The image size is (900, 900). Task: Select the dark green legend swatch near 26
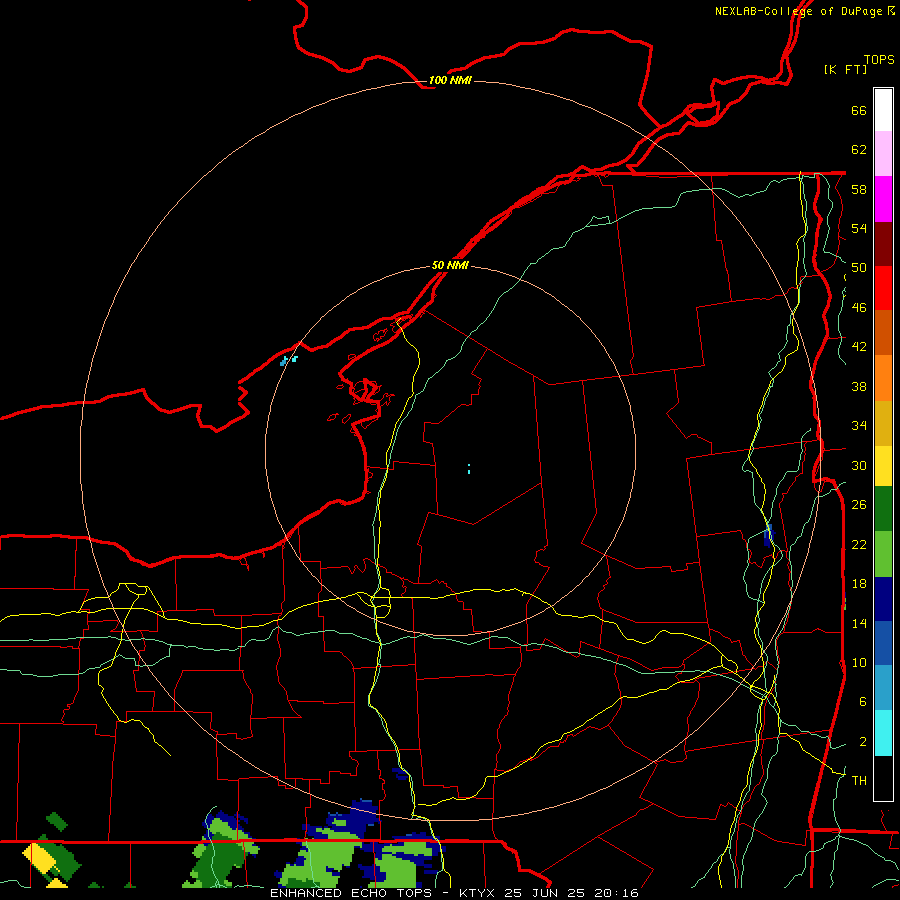pyautogui.click(x=883, y=509)
